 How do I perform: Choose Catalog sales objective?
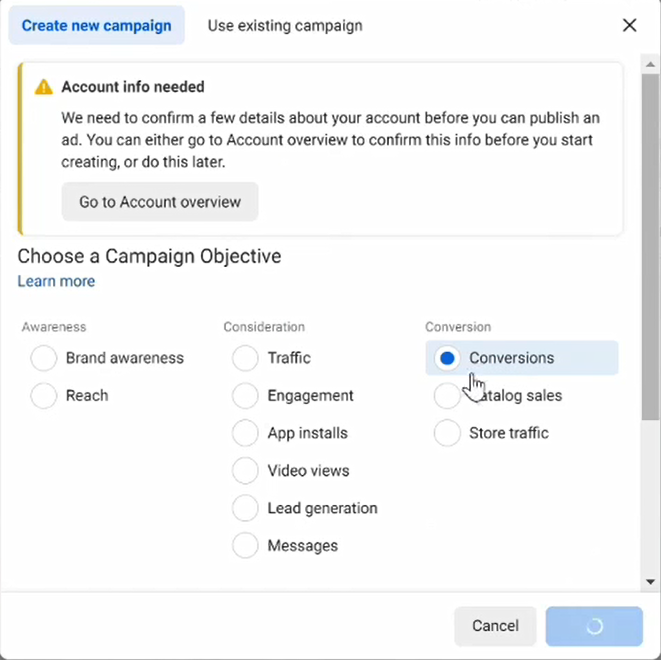[x=447, y=395]
